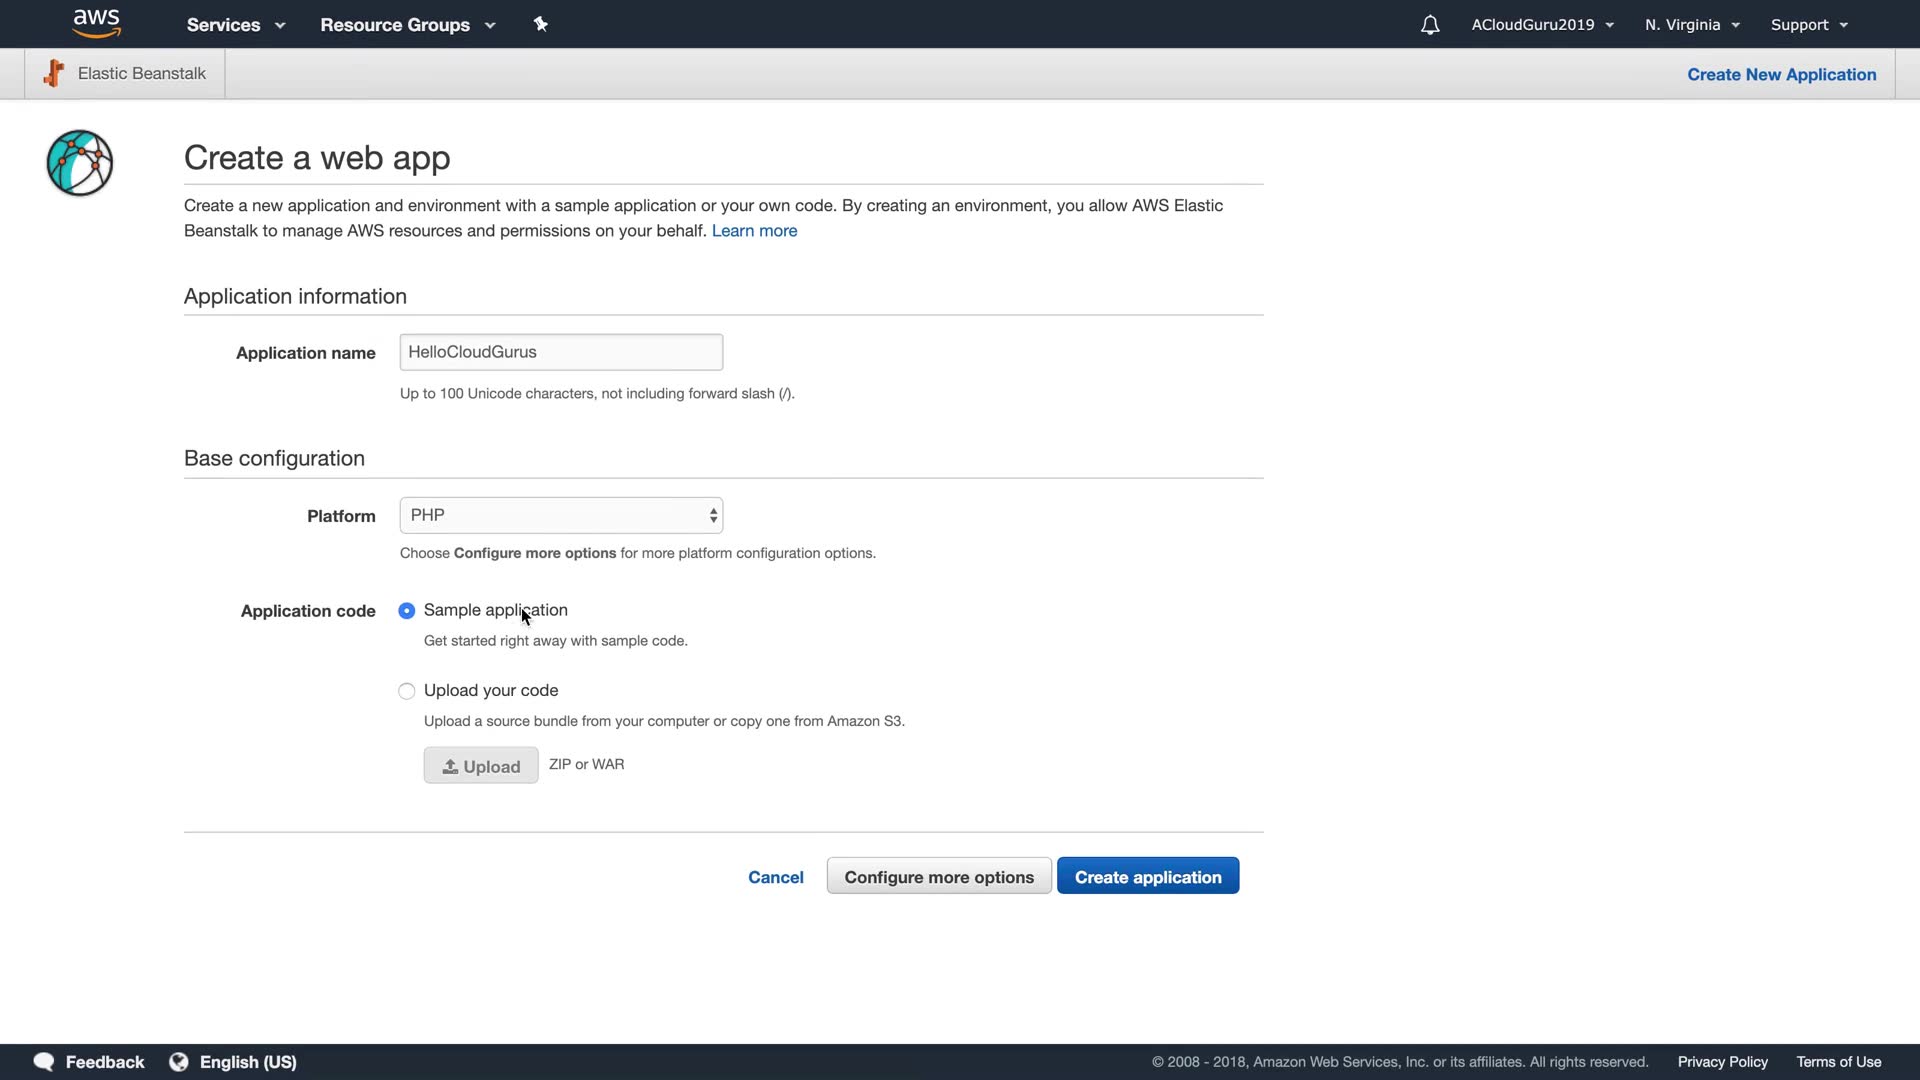Click the Application name text field
The height and width of the screenshot is (1080, 1920).
pos(561,352)
